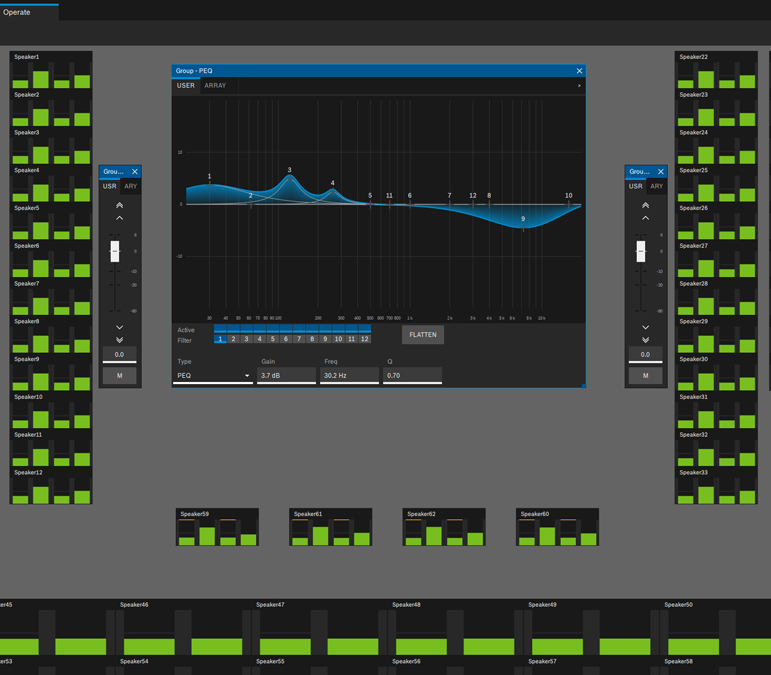Toggle mute M in left group panel
Viewport: 771px width, 675px height.
click(119, 376)
